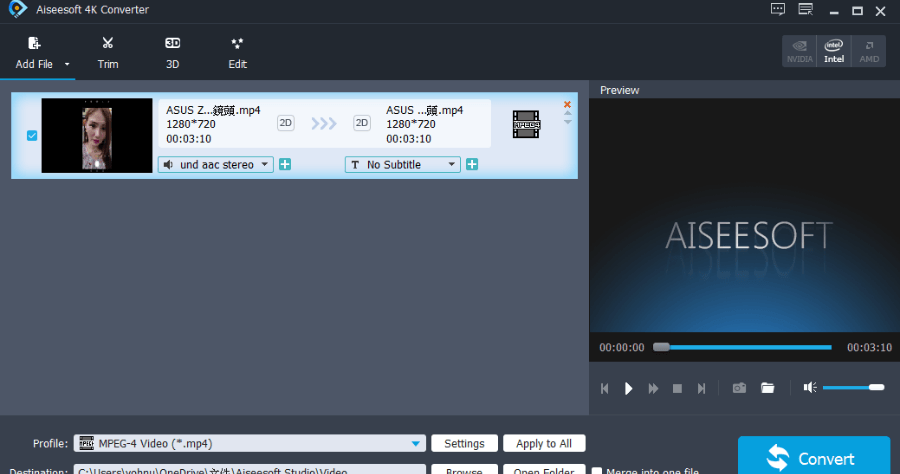Open the feedback chat icon in title bar

[x=778, y=9]
